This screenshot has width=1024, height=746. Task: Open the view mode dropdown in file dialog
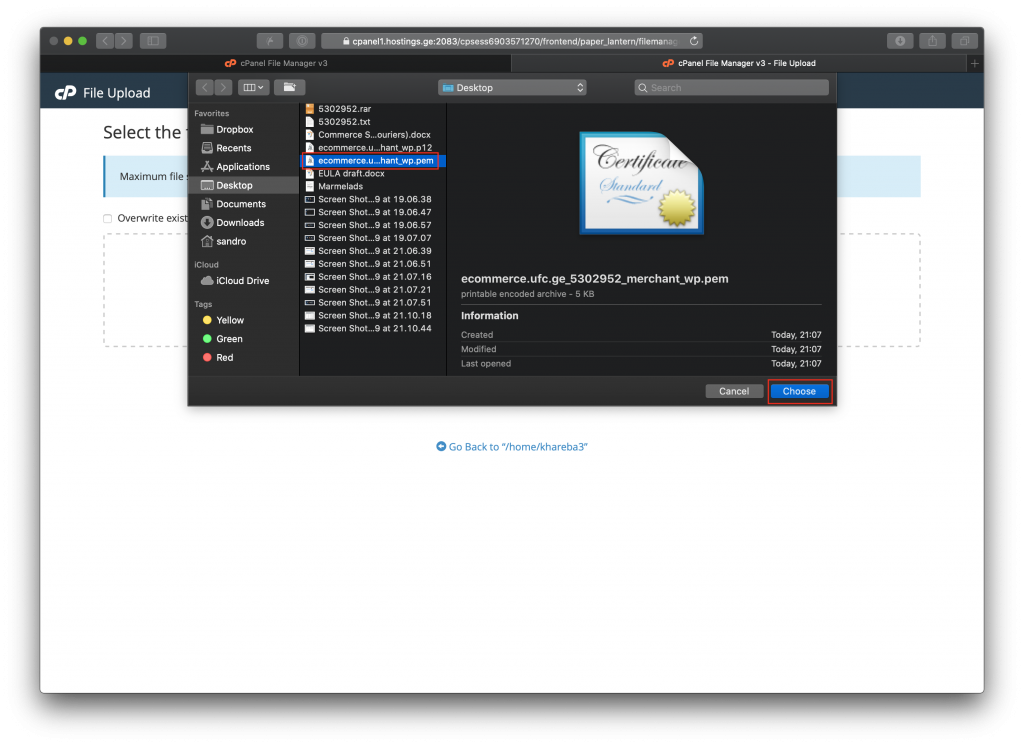(252, 87)
